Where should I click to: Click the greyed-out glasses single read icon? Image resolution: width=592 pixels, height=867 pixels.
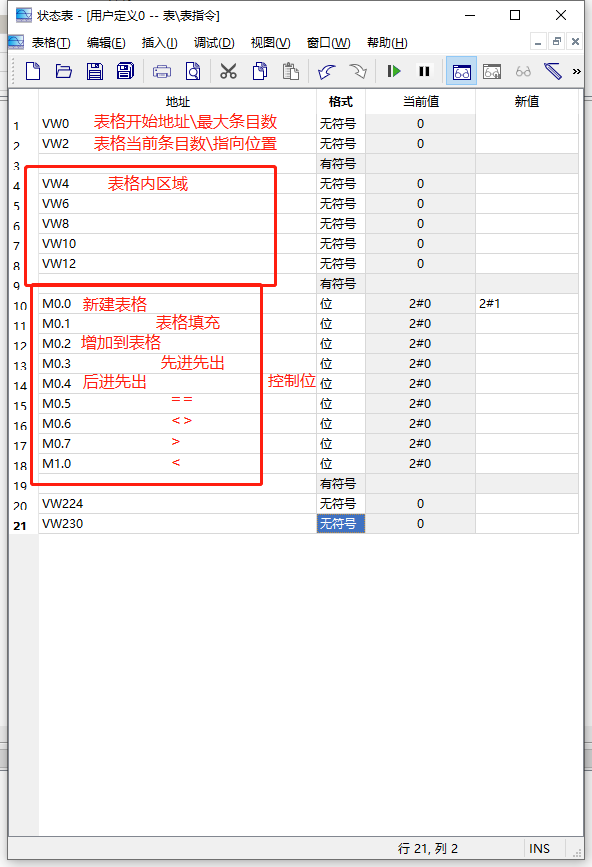[523, 71]
